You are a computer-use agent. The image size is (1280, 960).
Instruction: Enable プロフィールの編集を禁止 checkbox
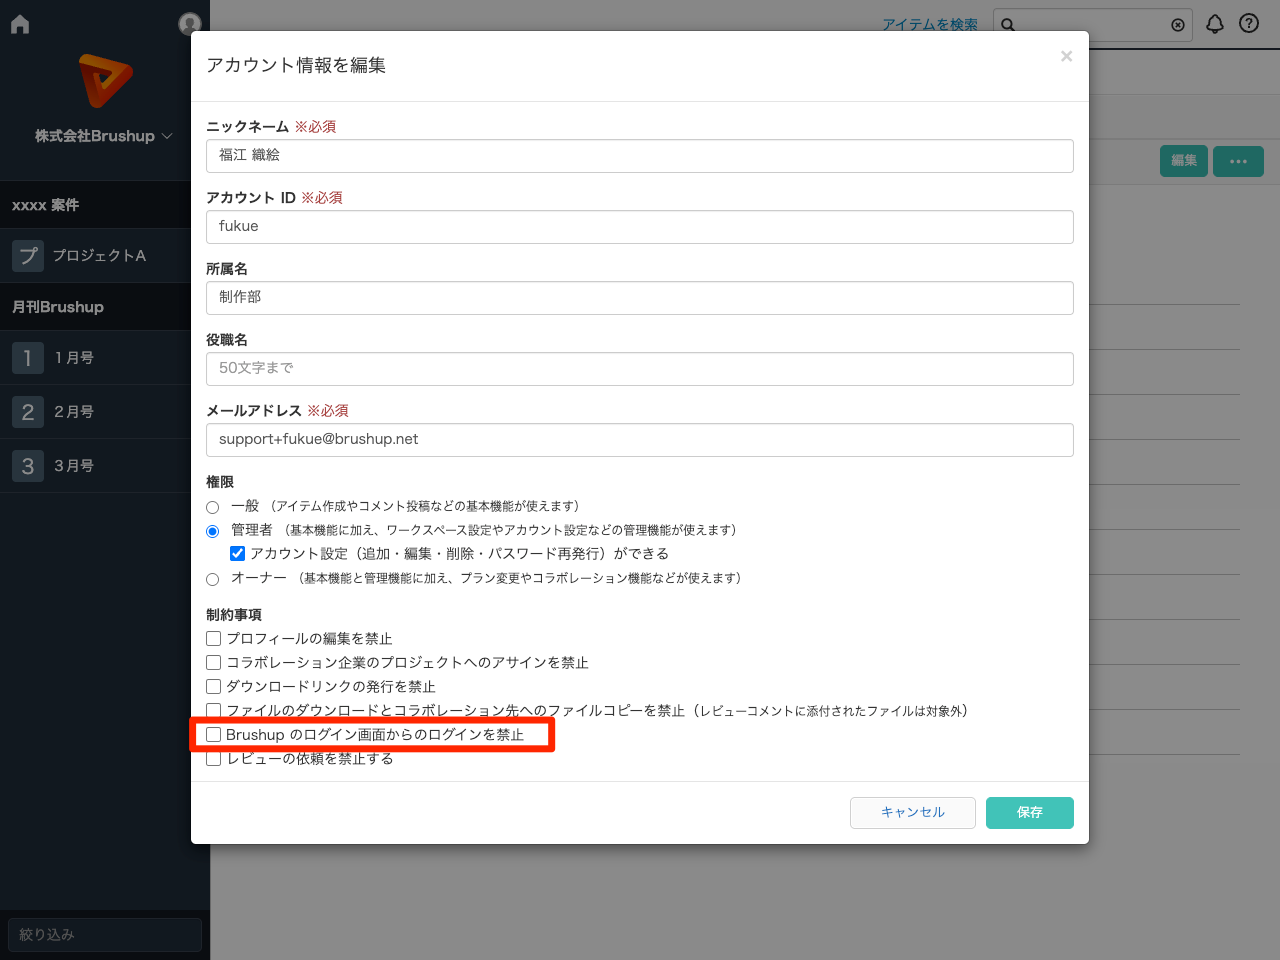click(x=213, y=638)
